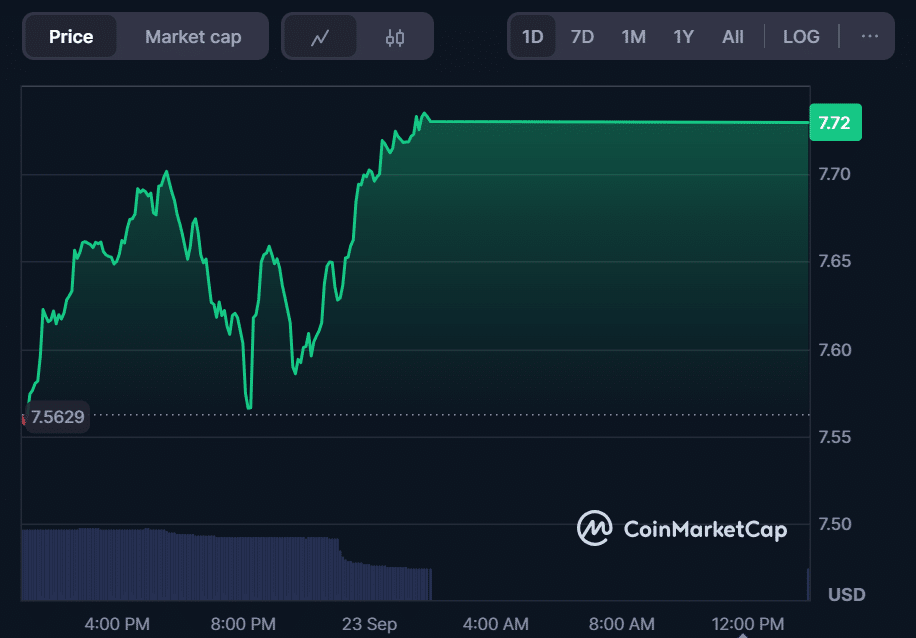Set time range to 1D
This screenshot has height=638, width=916.
[x=532, y=37]
